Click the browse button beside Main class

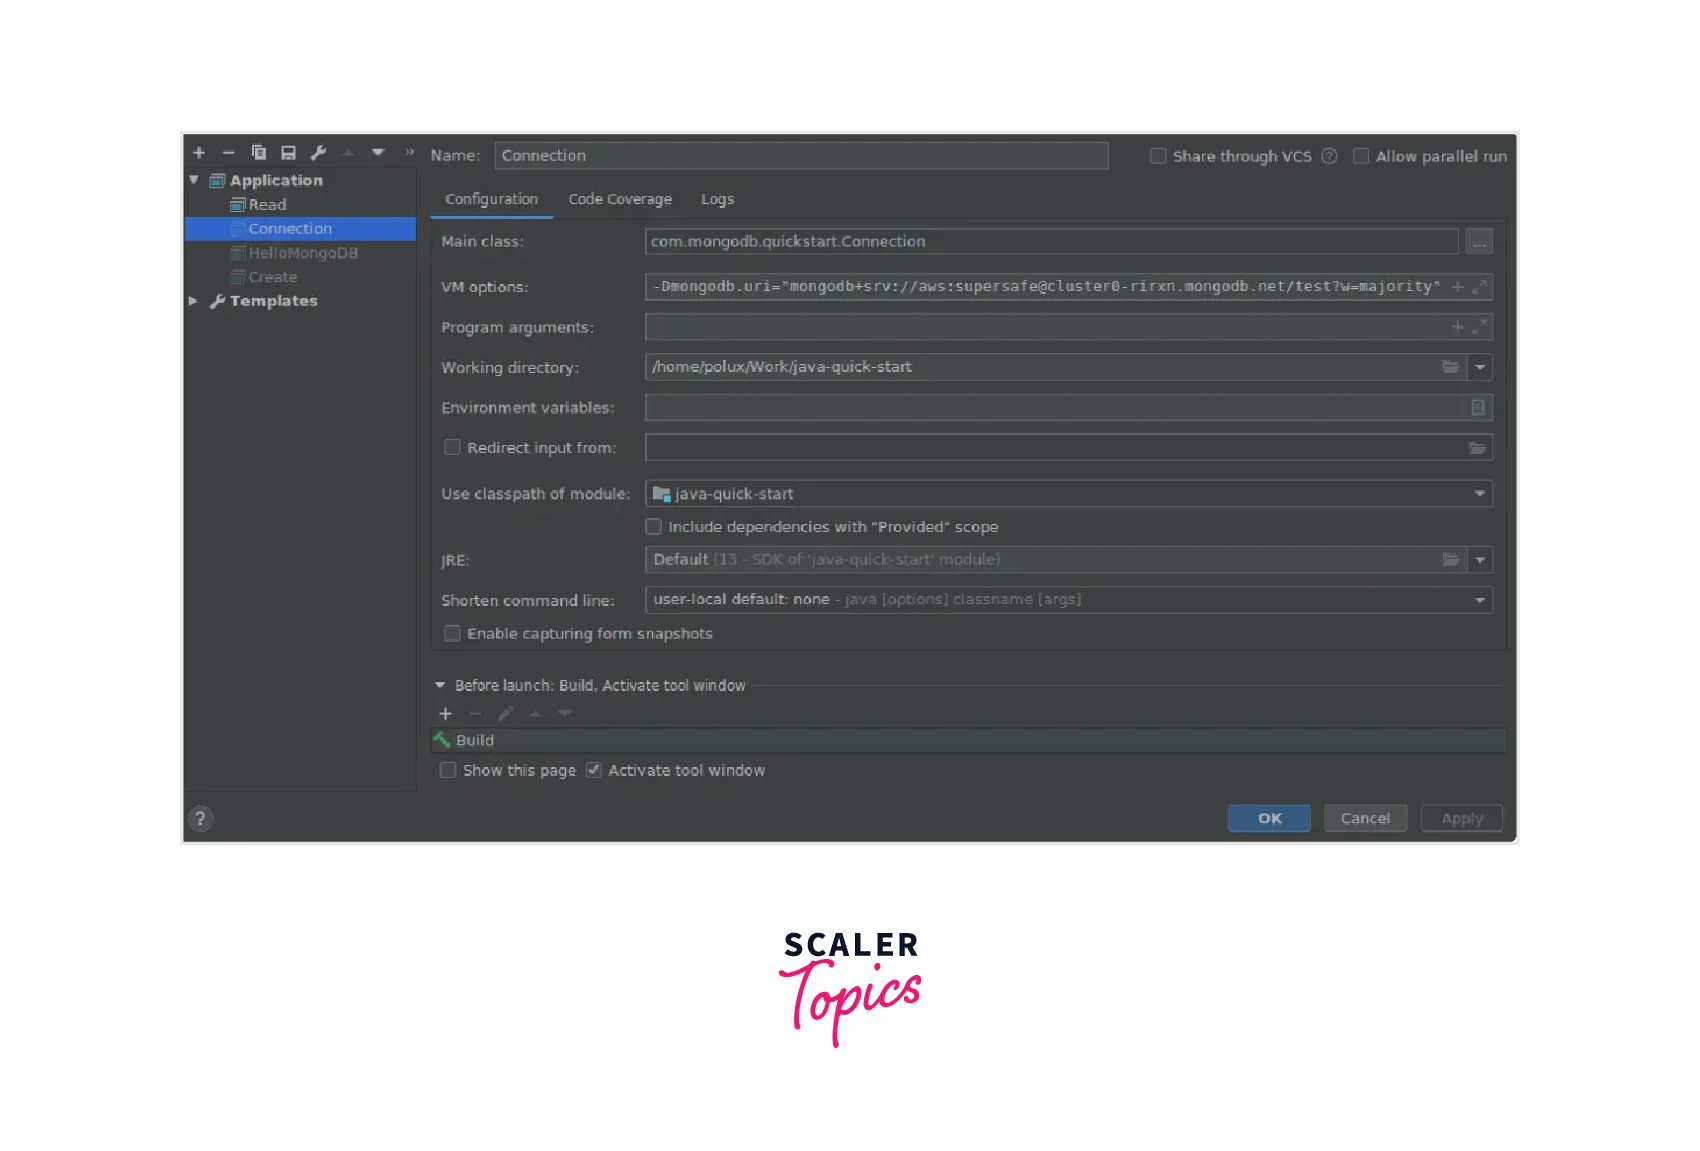click(1478, 242)
